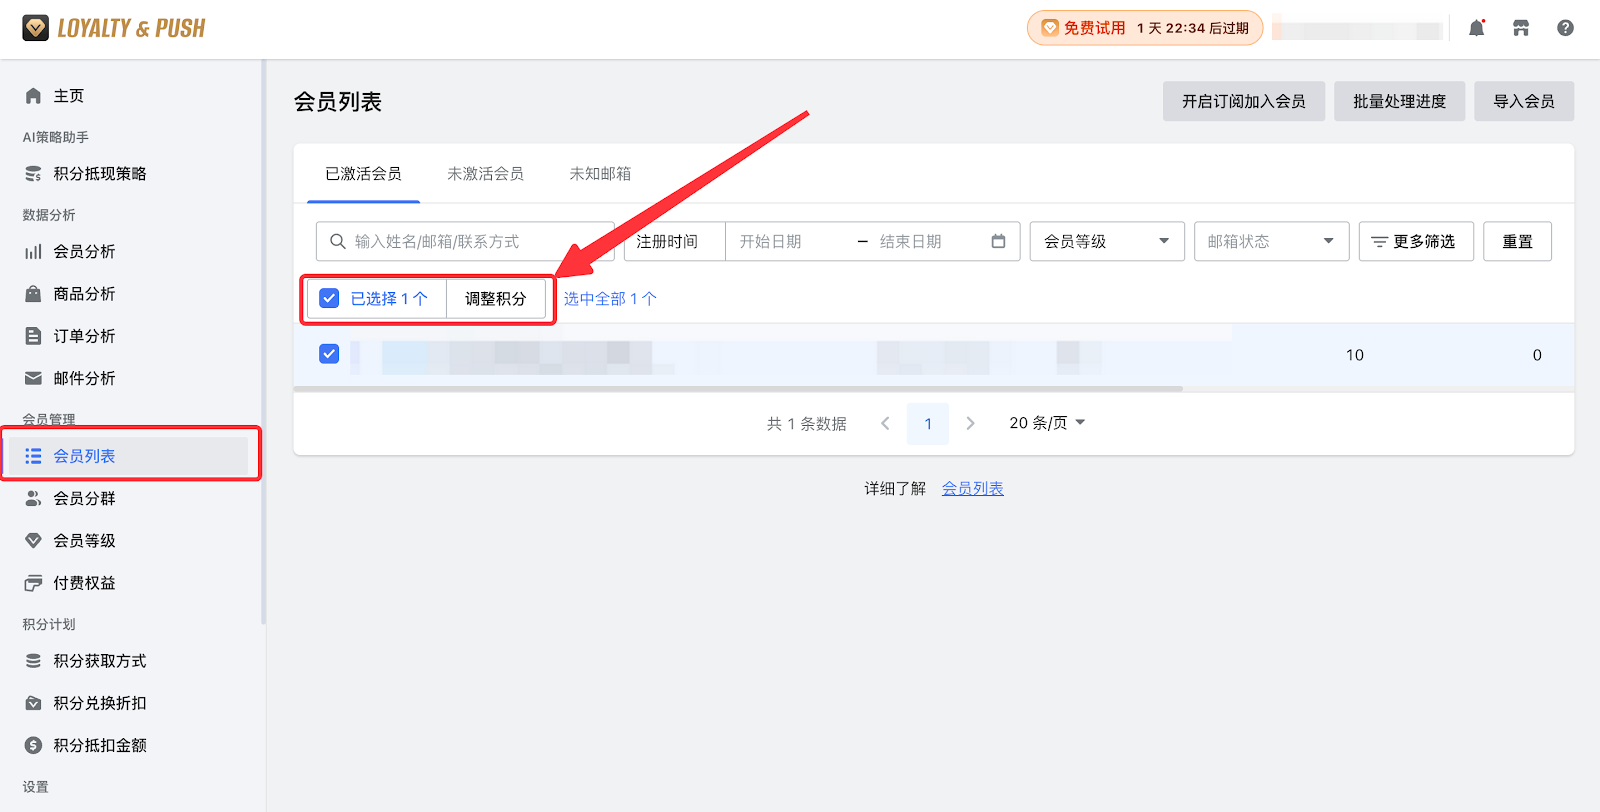1600x812 pixels.
Task: Open the 20 条/页 page size dropdown
Action: coord(1046,423)
